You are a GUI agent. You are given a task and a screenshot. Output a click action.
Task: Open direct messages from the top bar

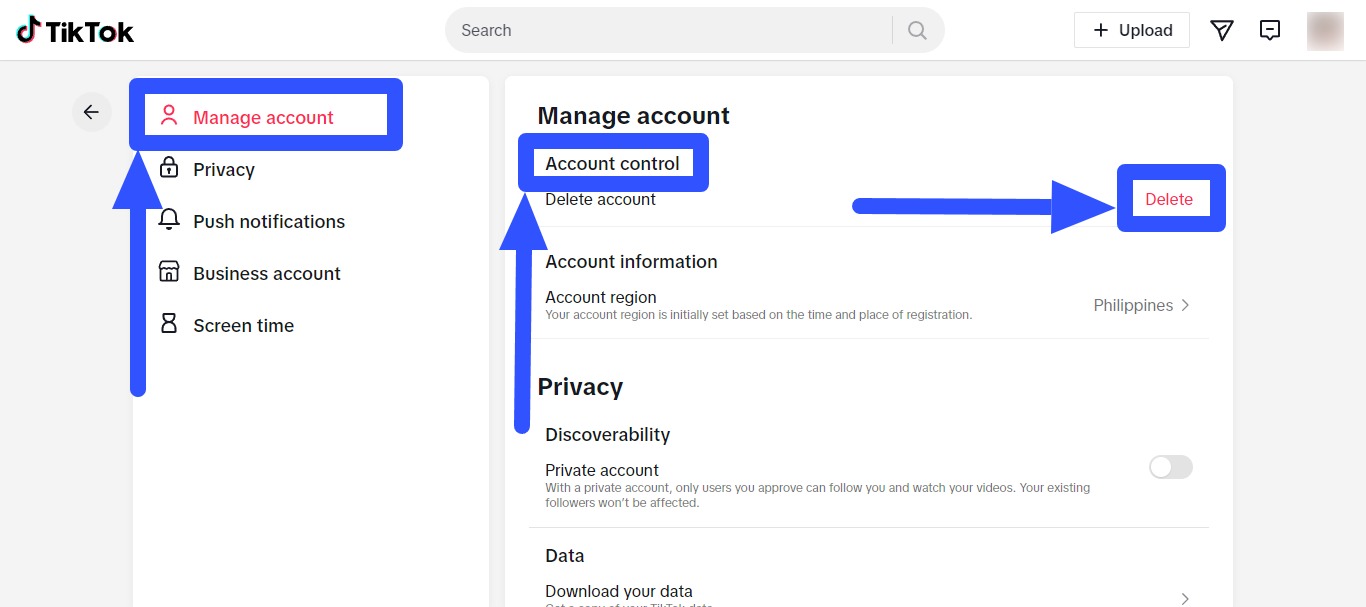coord(1221,30)
